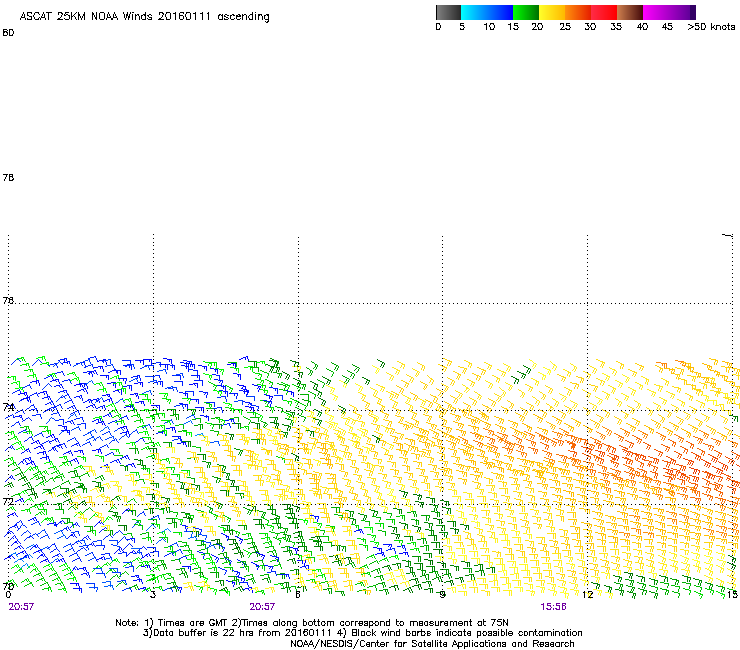Click the 20:57 time label near longitude 6
This screenshot has width=740, height=650.
[x=262, y=607]
